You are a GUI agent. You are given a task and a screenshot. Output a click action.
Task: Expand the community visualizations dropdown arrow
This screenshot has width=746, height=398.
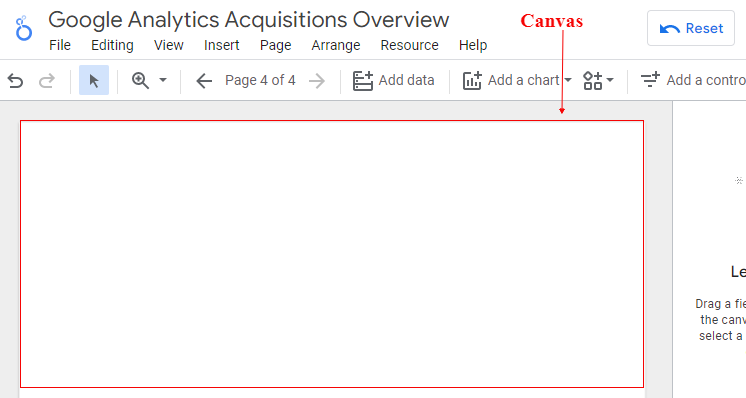click(610, 80)
